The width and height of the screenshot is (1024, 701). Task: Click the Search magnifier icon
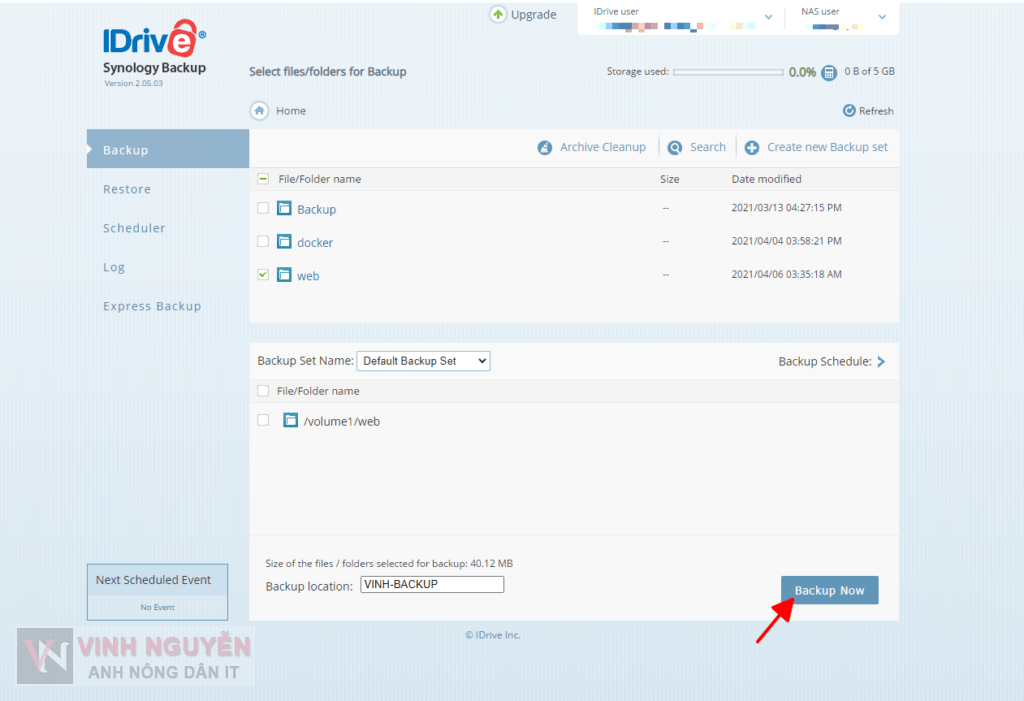coord(676,147)
